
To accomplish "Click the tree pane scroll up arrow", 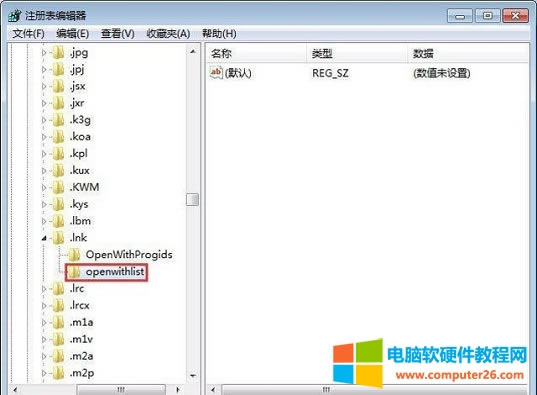I will tap(193, 51).
